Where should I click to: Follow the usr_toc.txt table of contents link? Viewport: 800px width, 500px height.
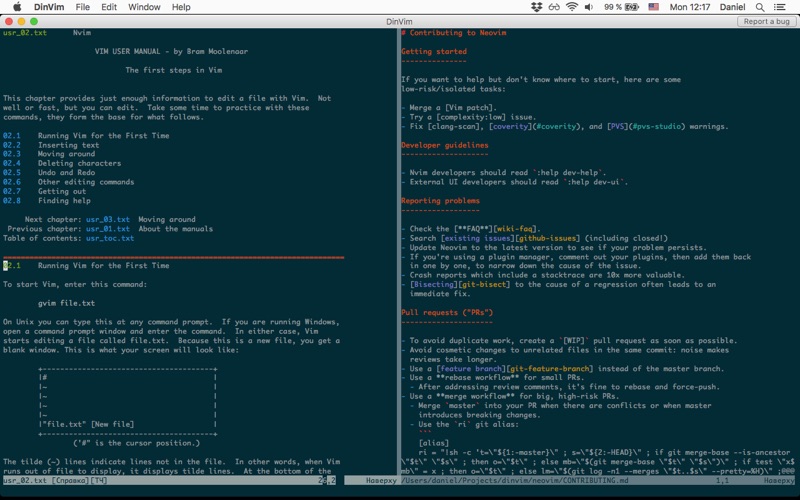click(x=109, y=238)
